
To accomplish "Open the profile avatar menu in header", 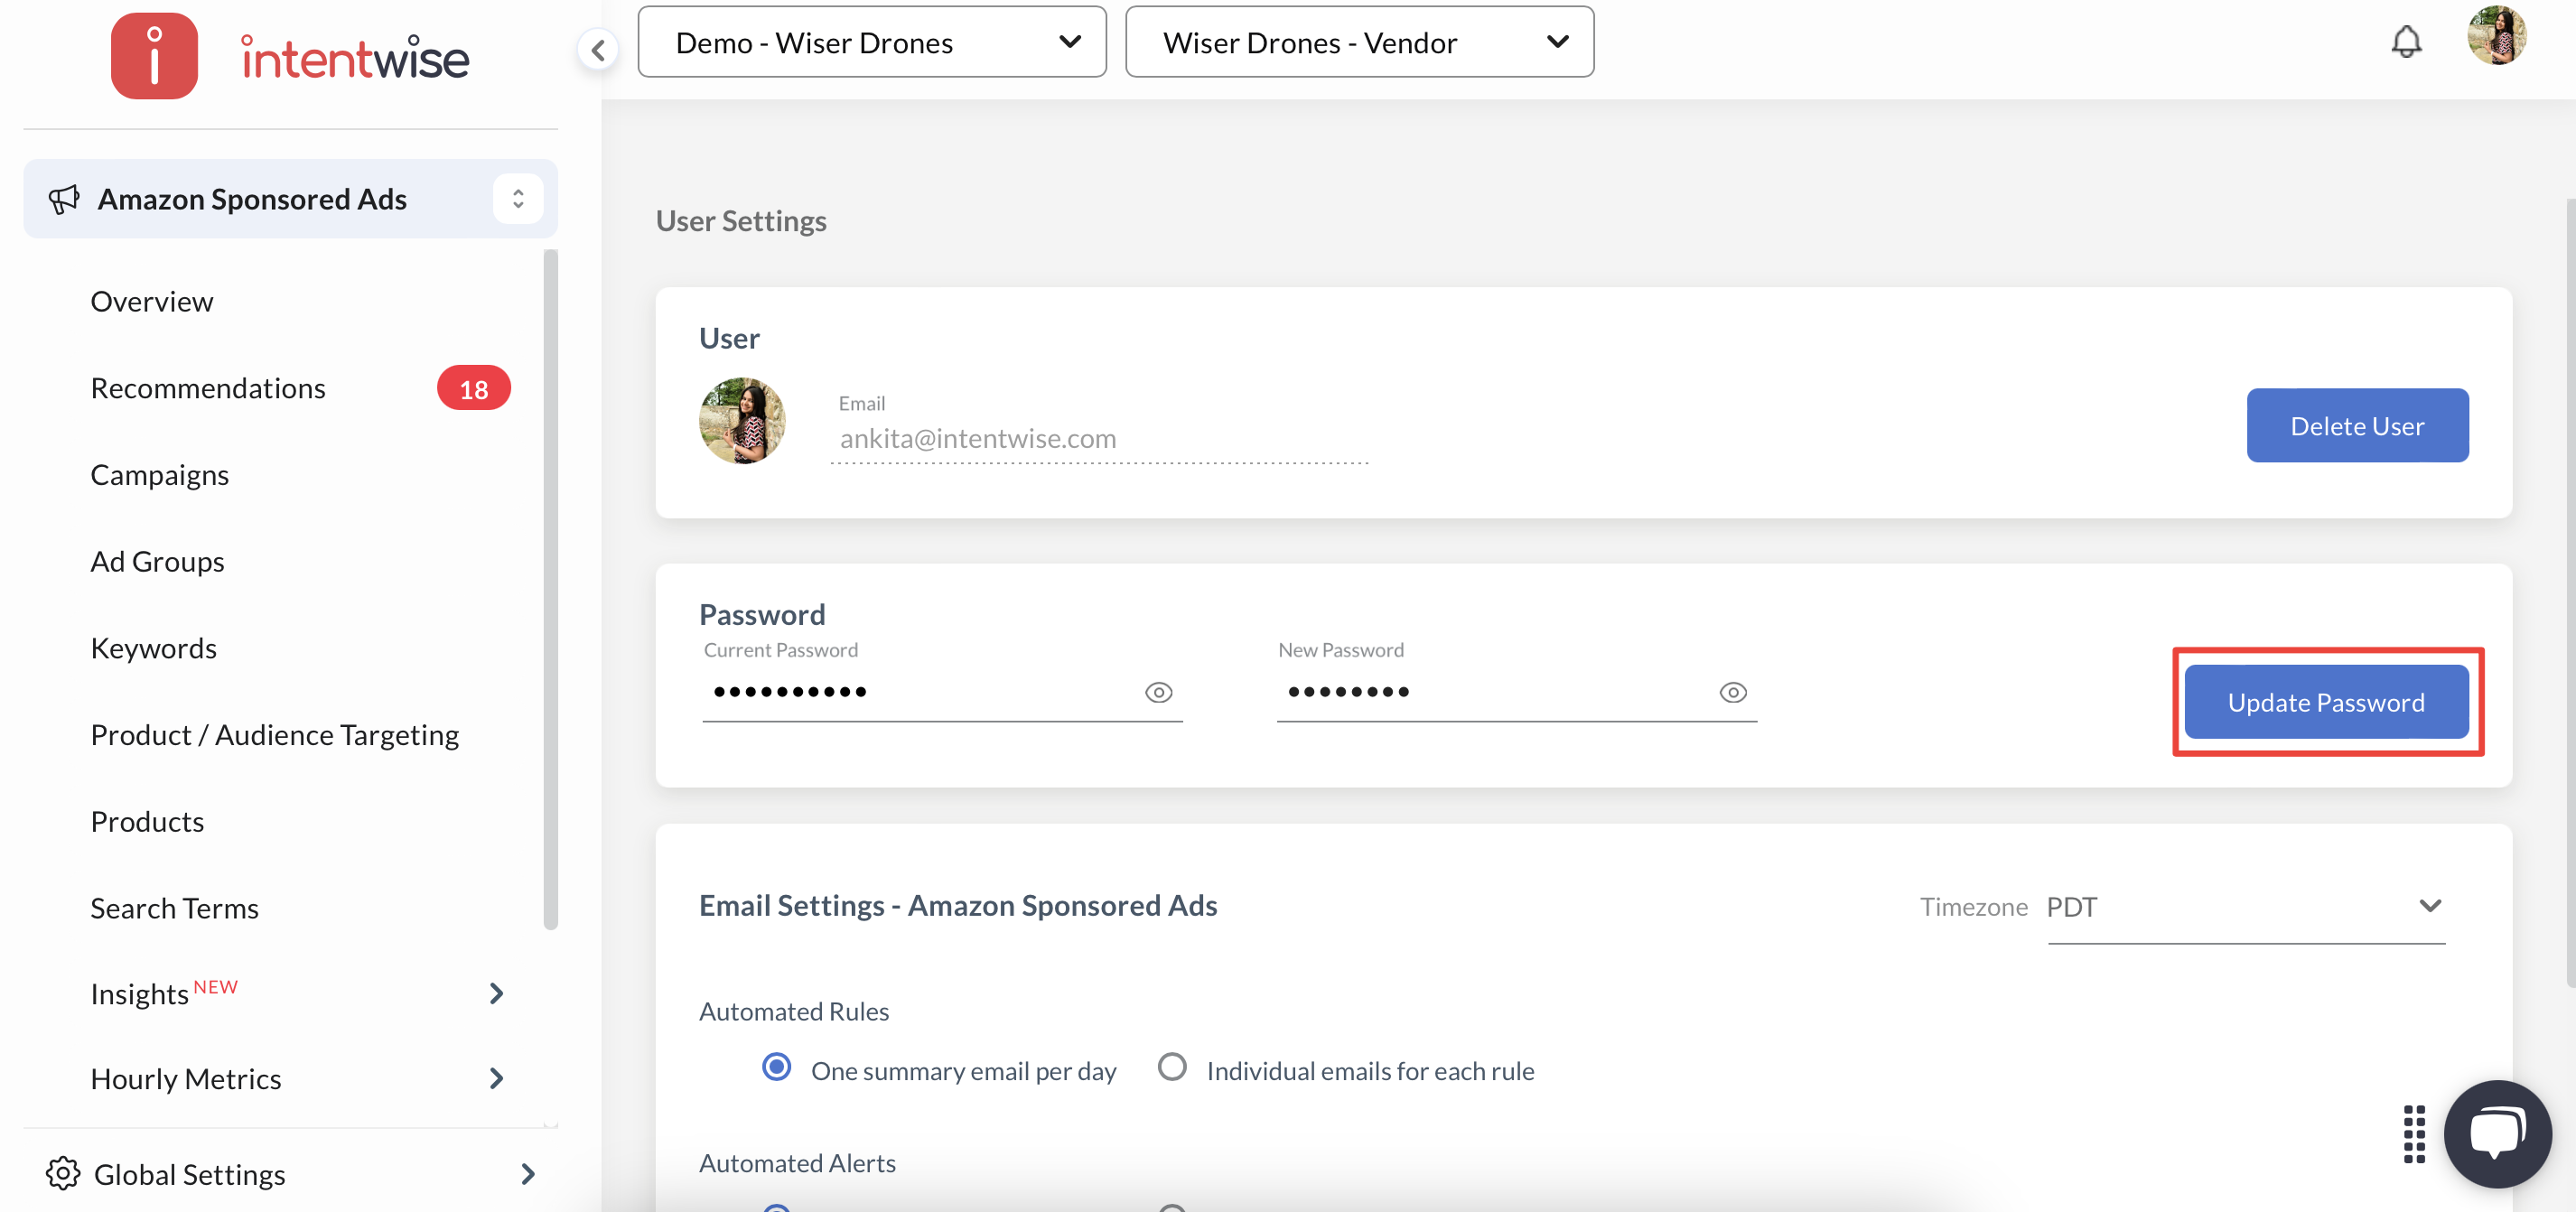I will (2497, 36).
